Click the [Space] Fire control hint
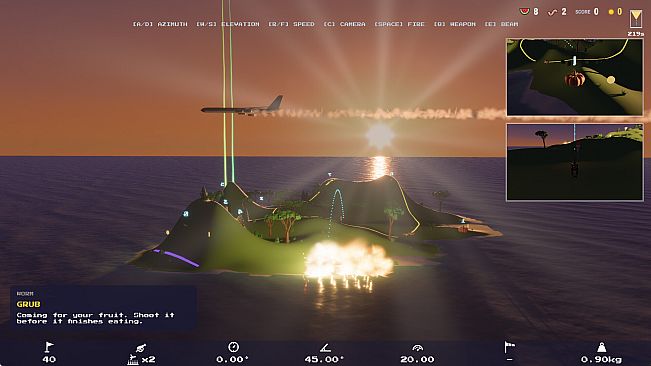 [x=399, y=24]
